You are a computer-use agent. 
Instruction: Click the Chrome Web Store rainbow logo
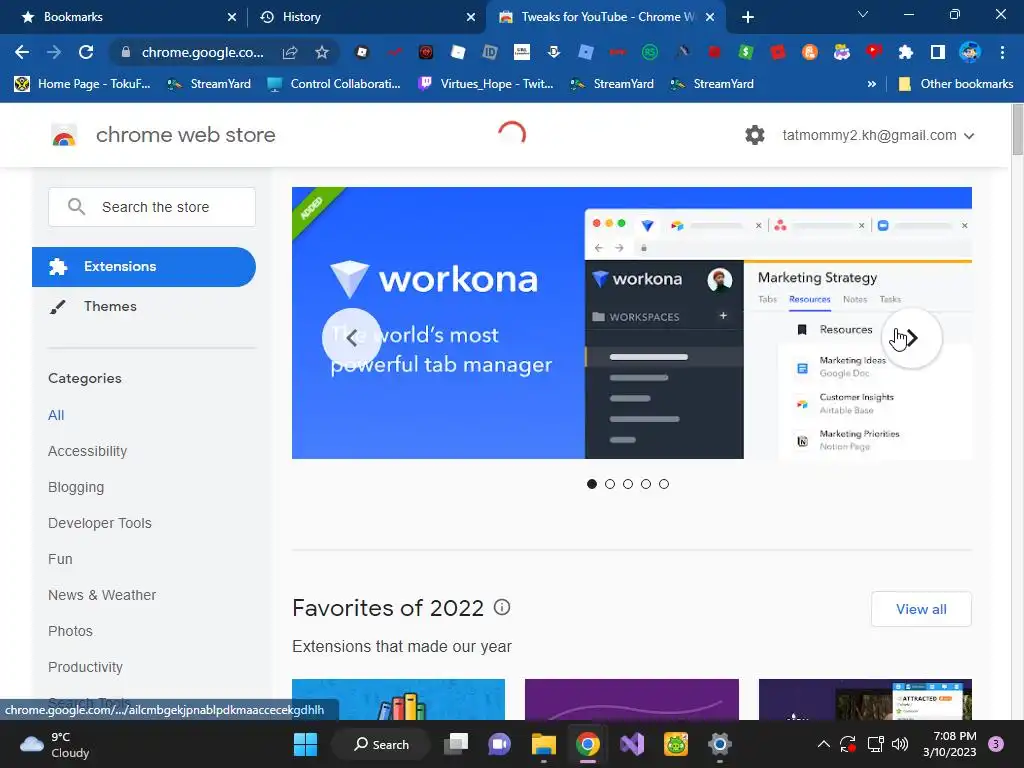(x=64, y=135)
